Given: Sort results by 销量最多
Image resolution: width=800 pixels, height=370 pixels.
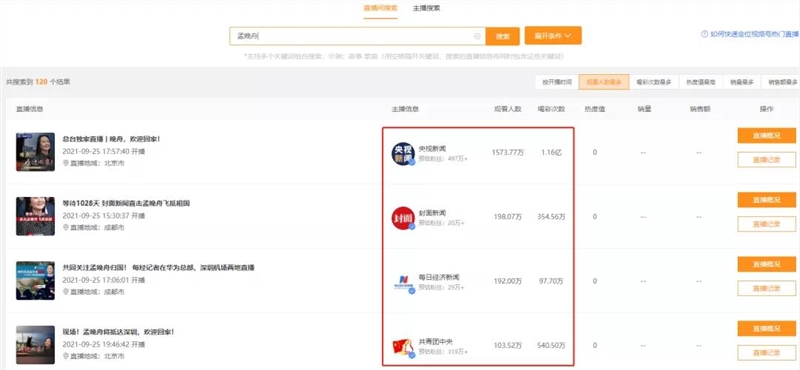Looking at the screenshot, I should (x=741, y=82).
